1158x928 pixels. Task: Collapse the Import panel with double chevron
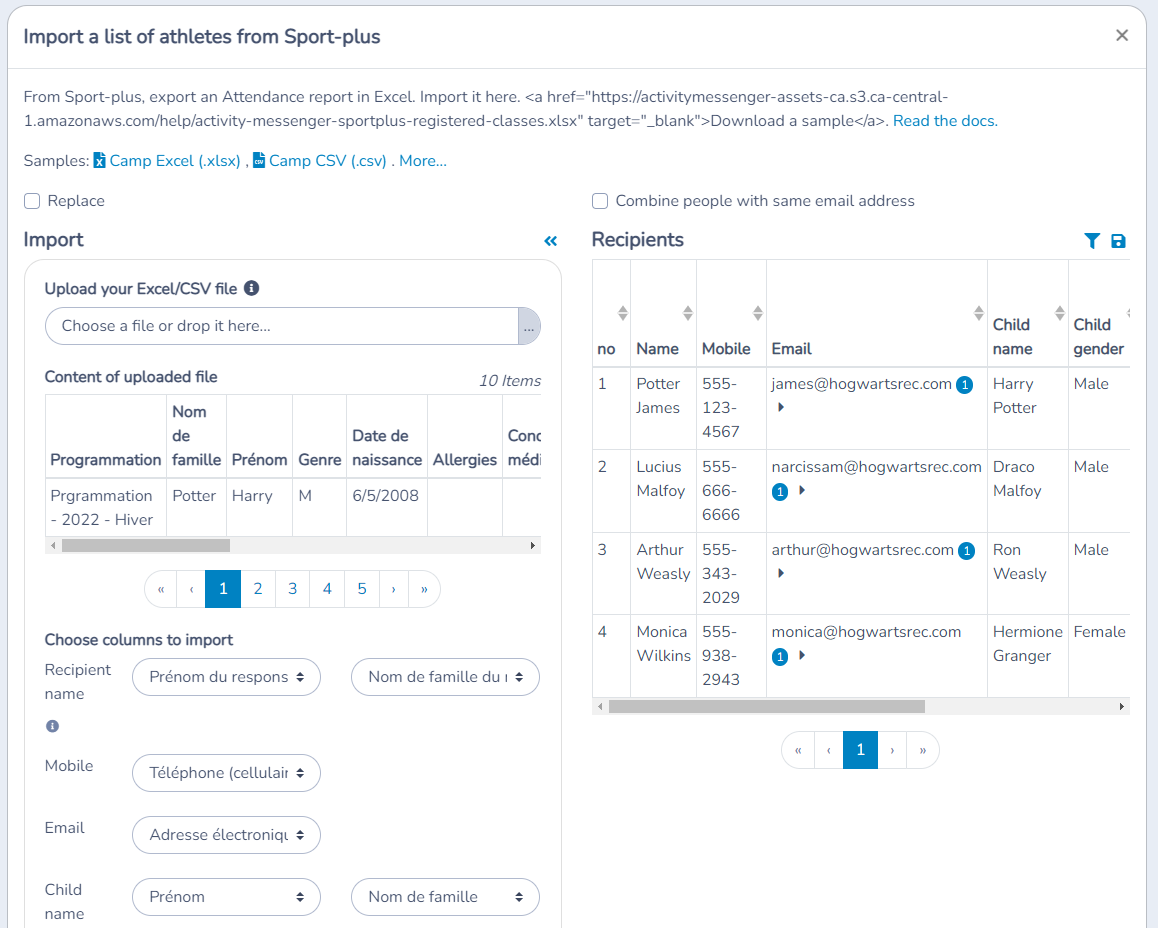550,241
